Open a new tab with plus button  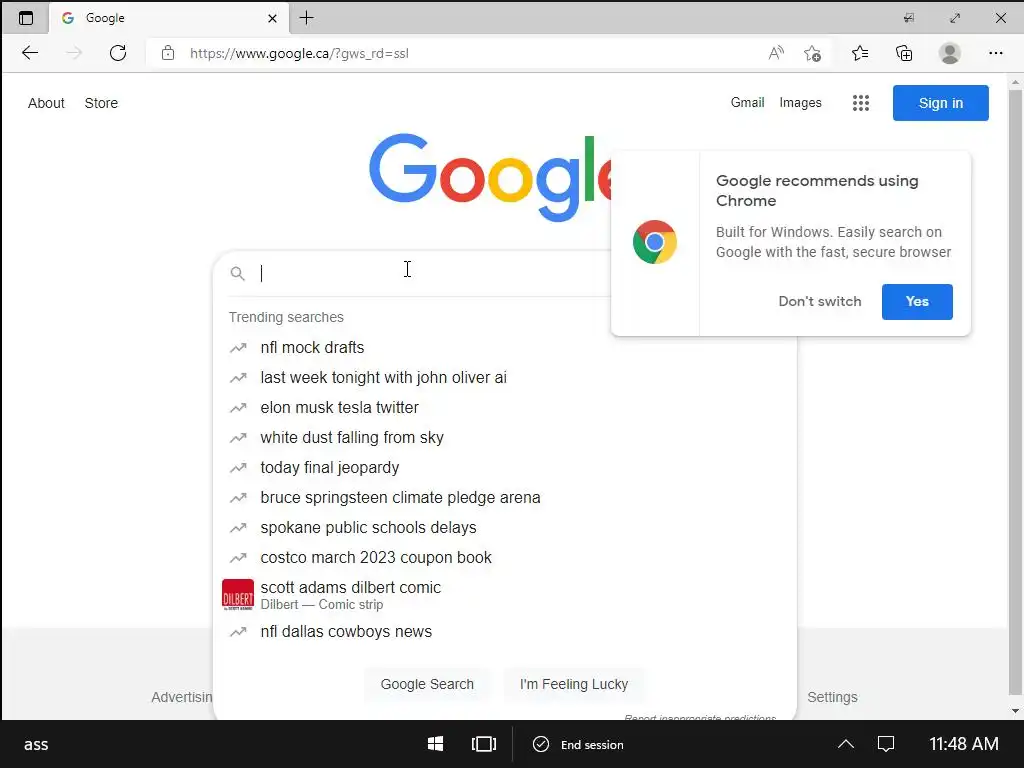point(306,18)
